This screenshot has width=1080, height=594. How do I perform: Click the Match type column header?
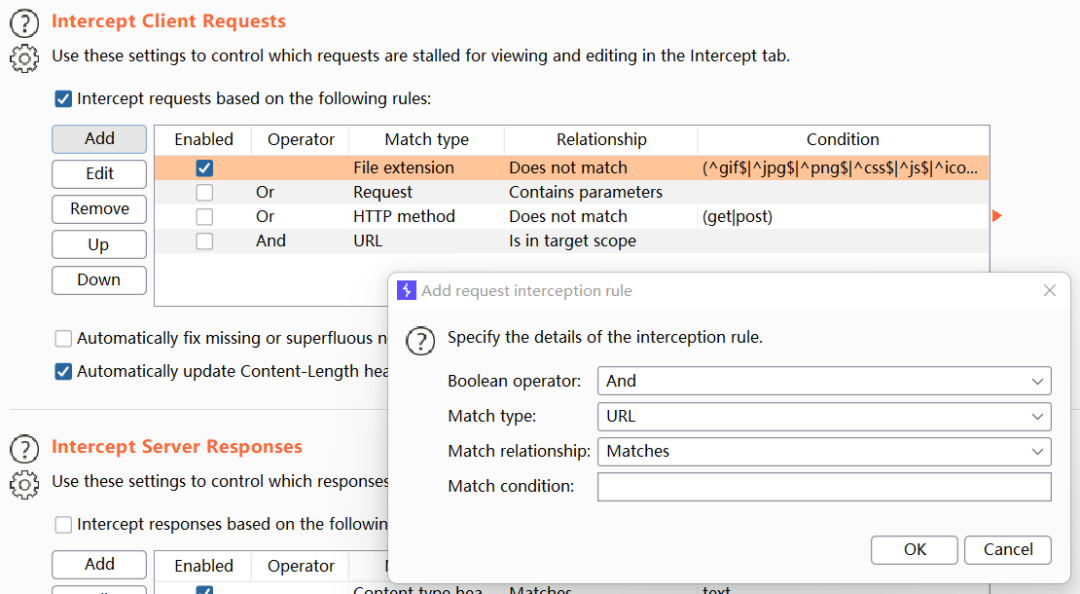coord(426,139)
